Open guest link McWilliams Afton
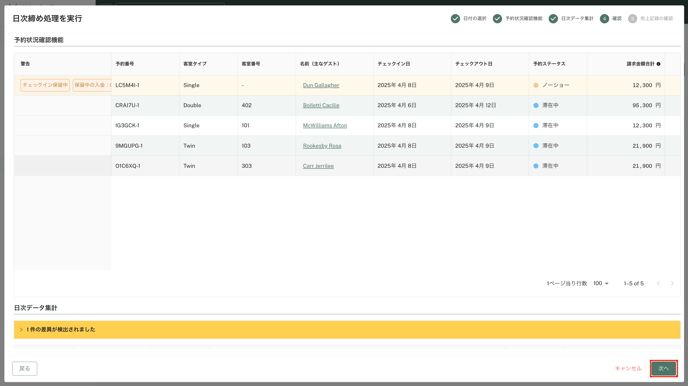The width and height of the screenshot is (688, 386). click(x=325, y=125)
